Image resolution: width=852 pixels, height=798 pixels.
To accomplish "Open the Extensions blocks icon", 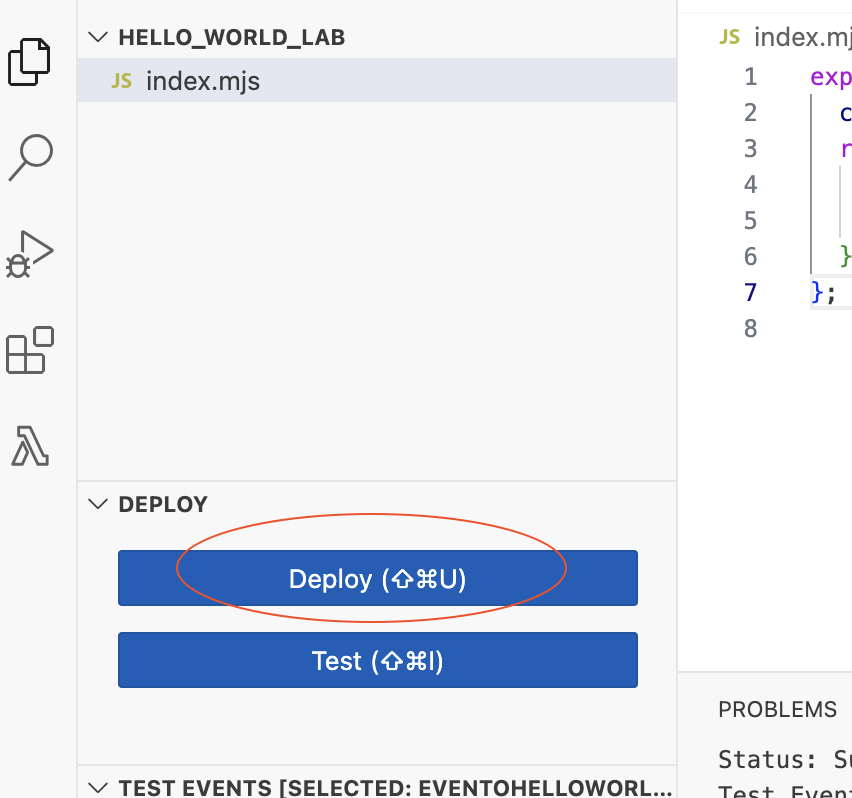I will (x=30, y=350).
